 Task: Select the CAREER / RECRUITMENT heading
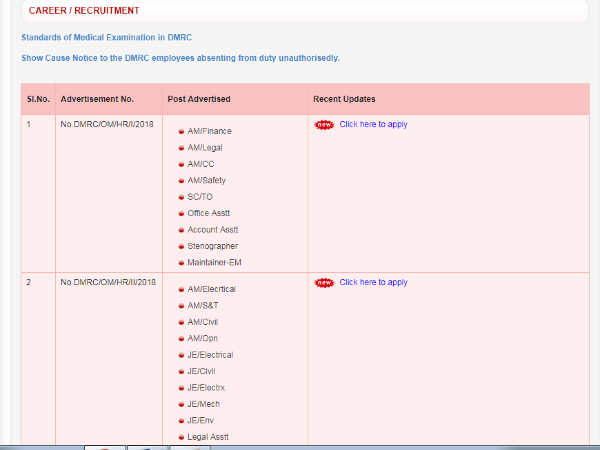[84, 11]
